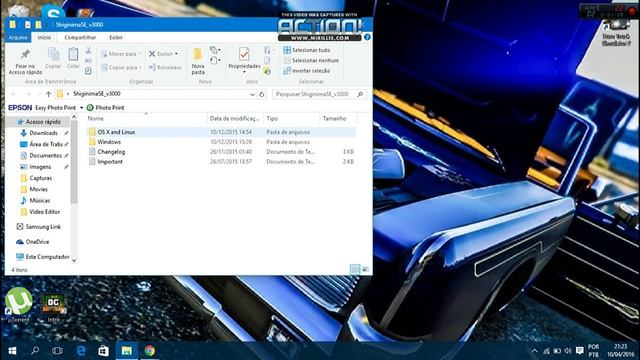Open Action Center notifications icon
The image size is (640, 360).
pos(580,351)
